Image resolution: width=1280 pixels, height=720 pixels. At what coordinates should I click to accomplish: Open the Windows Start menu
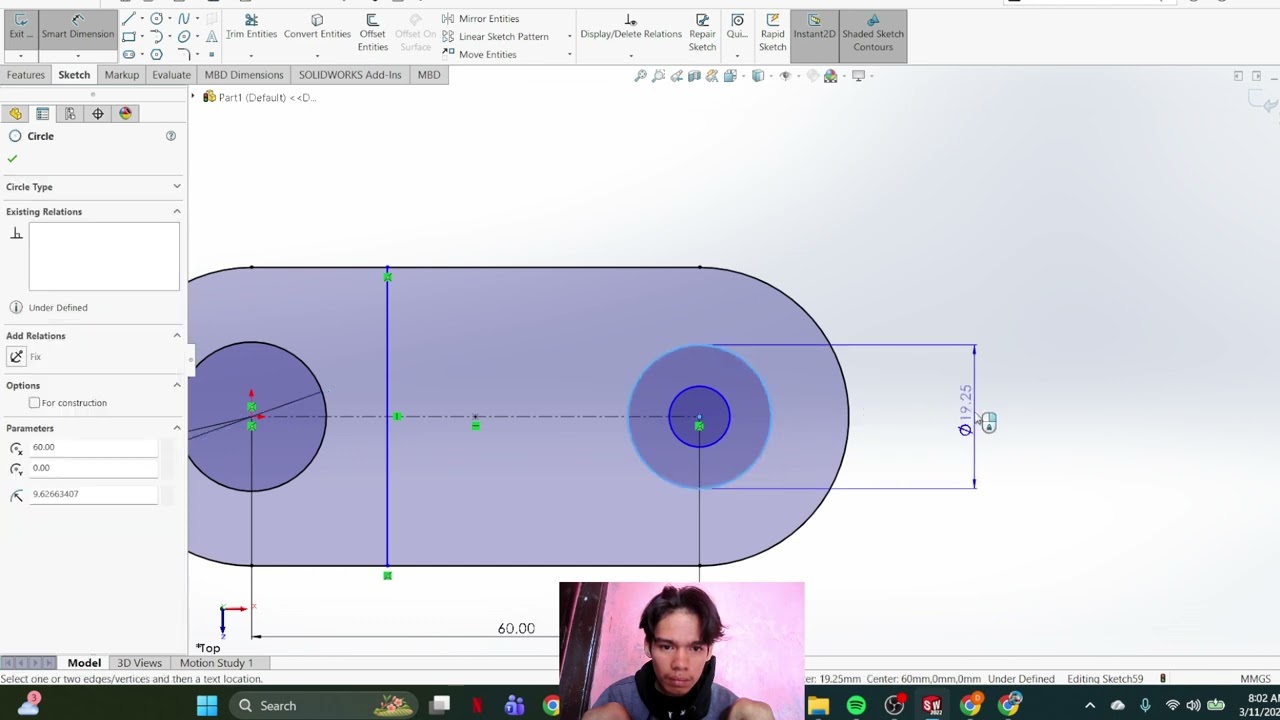coord(207,706)
